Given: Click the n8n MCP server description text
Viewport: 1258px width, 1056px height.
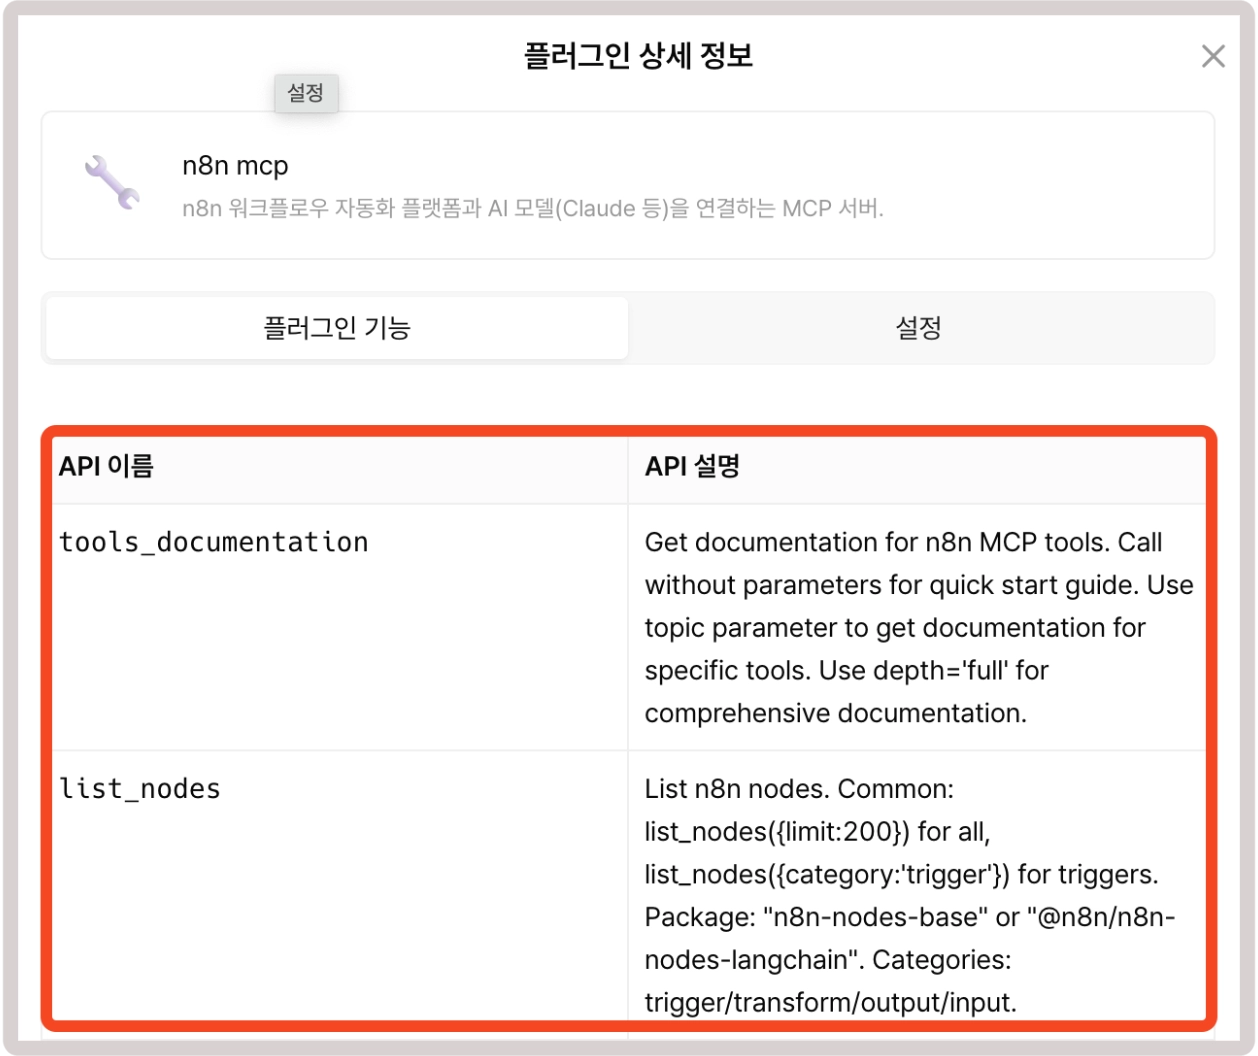Looking at the screenshot, I should coord(533,209).
